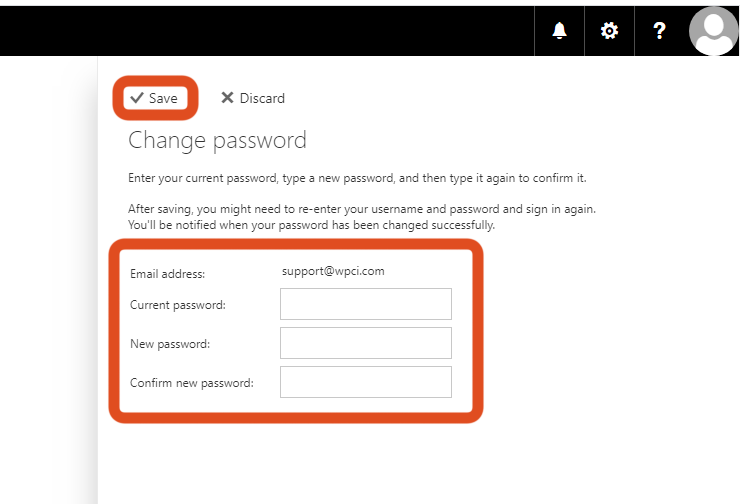The height and width of the screenshot is (504, 740).
Task: Open the user account avatar
Action: 713,31
